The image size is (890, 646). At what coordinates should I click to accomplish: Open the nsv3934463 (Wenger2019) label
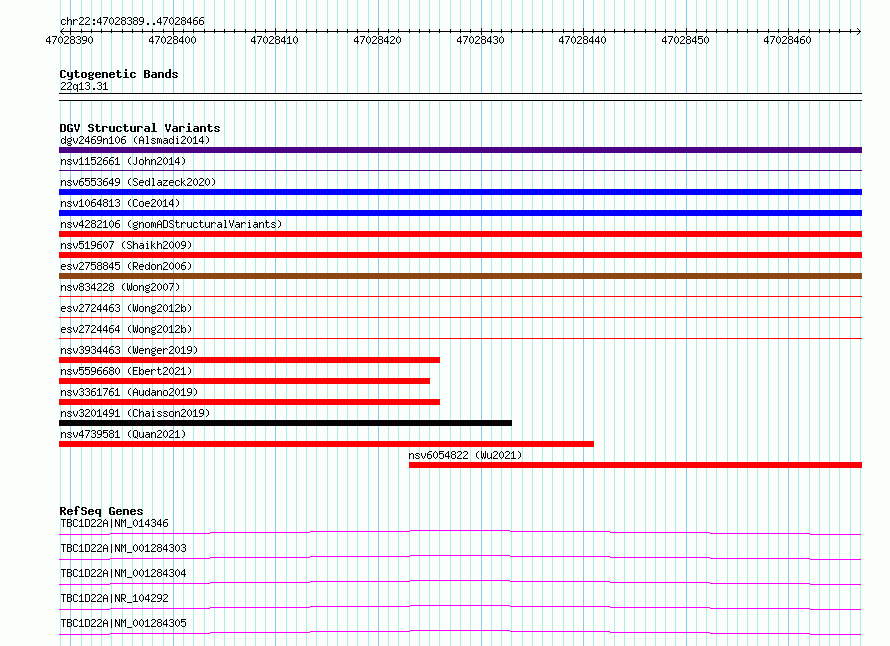pos(129,350)
